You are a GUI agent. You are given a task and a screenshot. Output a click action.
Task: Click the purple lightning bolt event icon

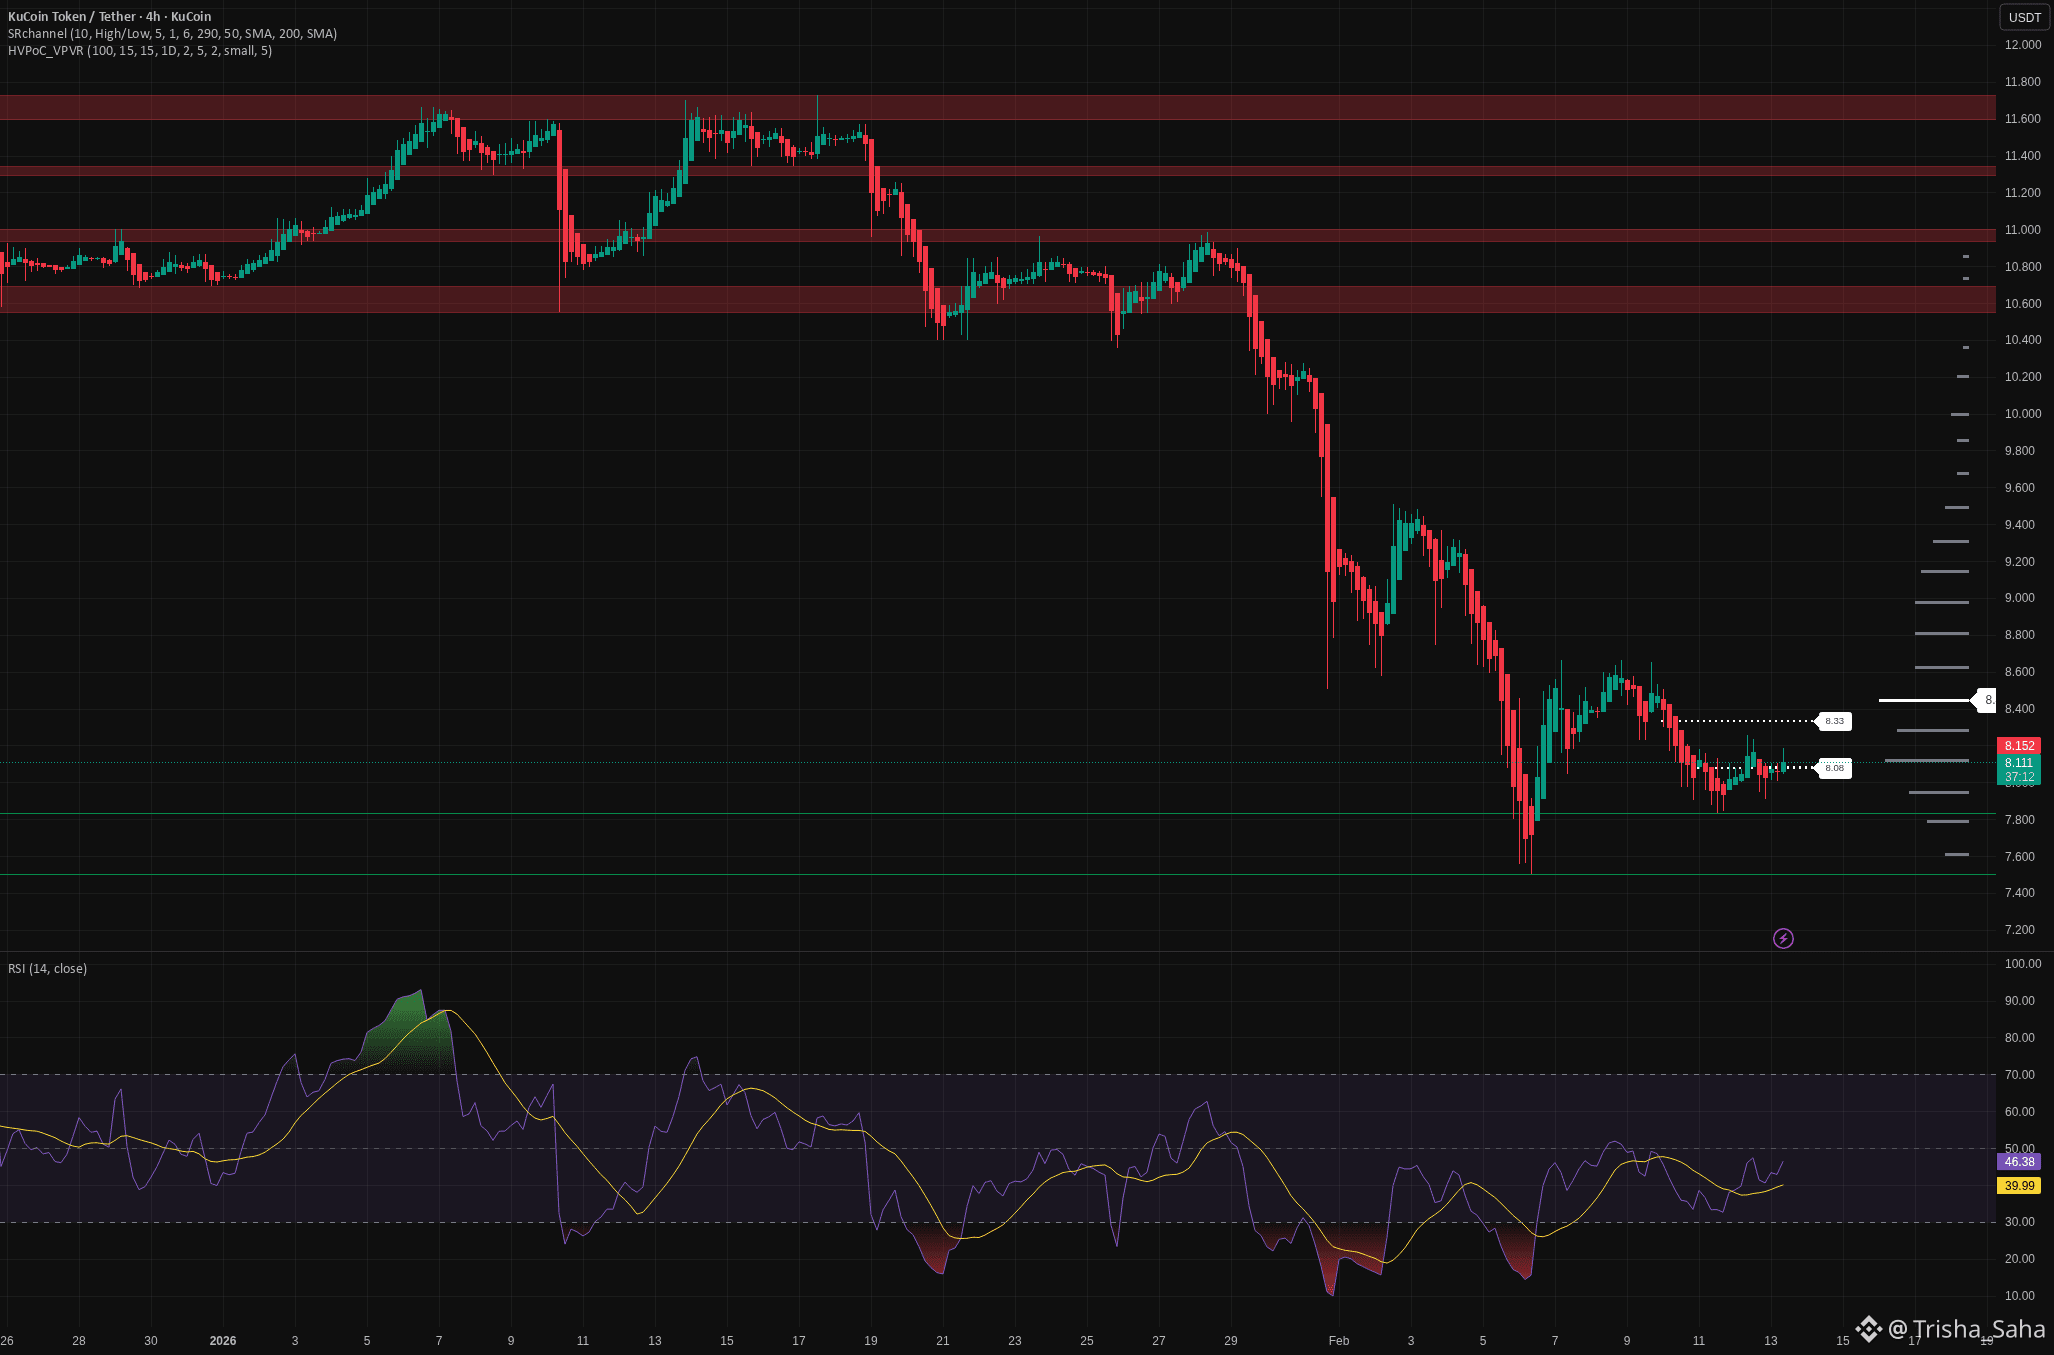[1783, 938]
